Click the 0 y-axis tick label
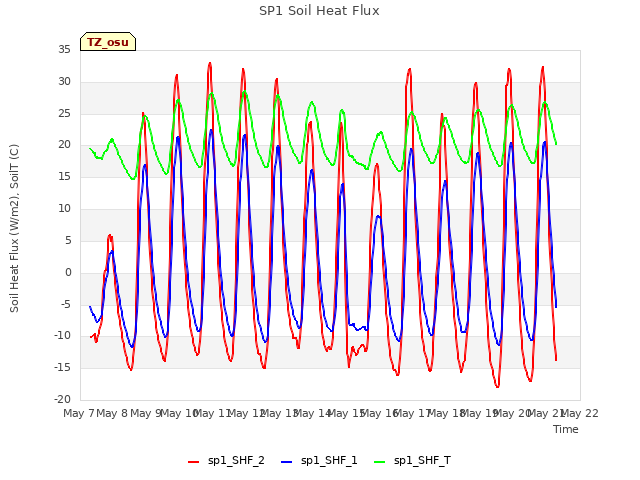 click(x=68, y=273)
